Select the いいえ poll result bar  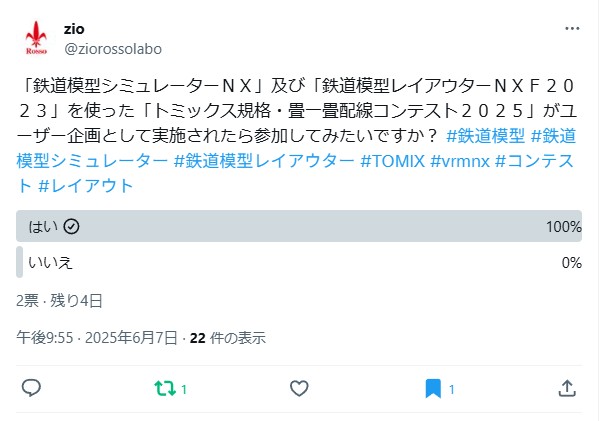(x=299, y=262)
